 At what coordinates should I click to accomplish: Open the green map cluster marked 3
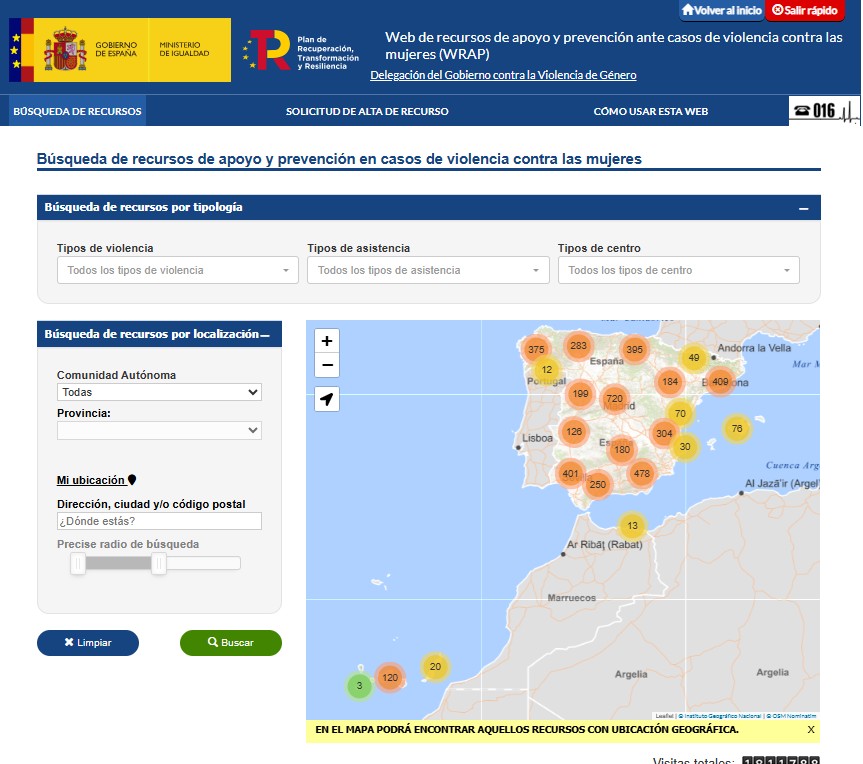[359, 686]
